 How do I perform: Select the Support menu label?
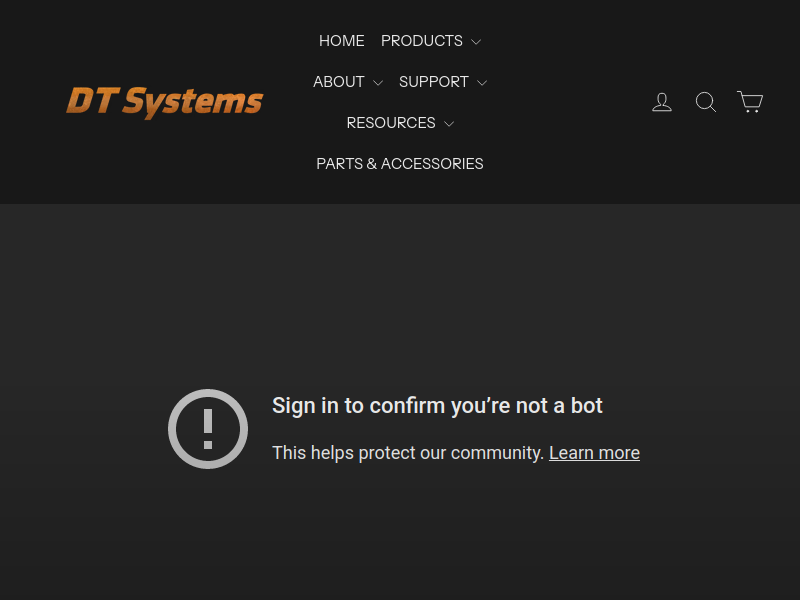pos(433,82)
